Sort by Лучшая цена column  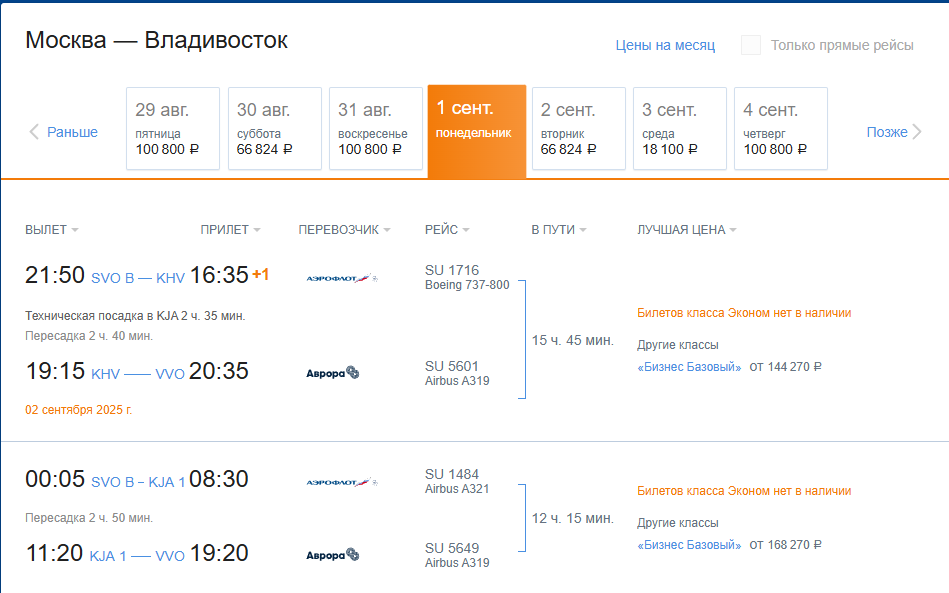tap(687, 230)
